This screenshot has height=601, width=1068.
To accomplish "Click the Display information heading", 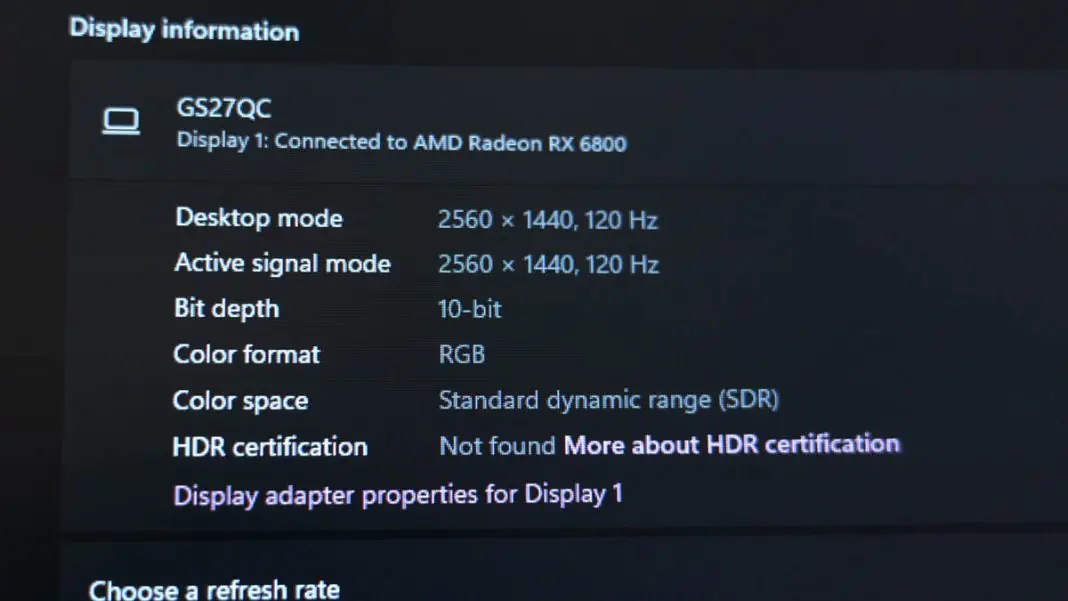I will tap(183, 29).
